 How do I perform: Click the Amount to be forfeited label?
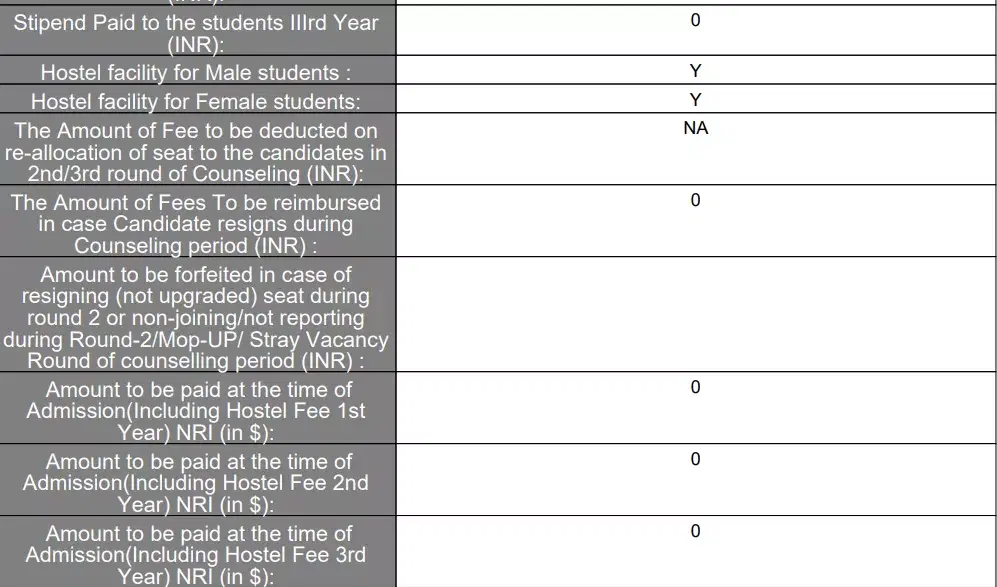[x=196, y=317]
